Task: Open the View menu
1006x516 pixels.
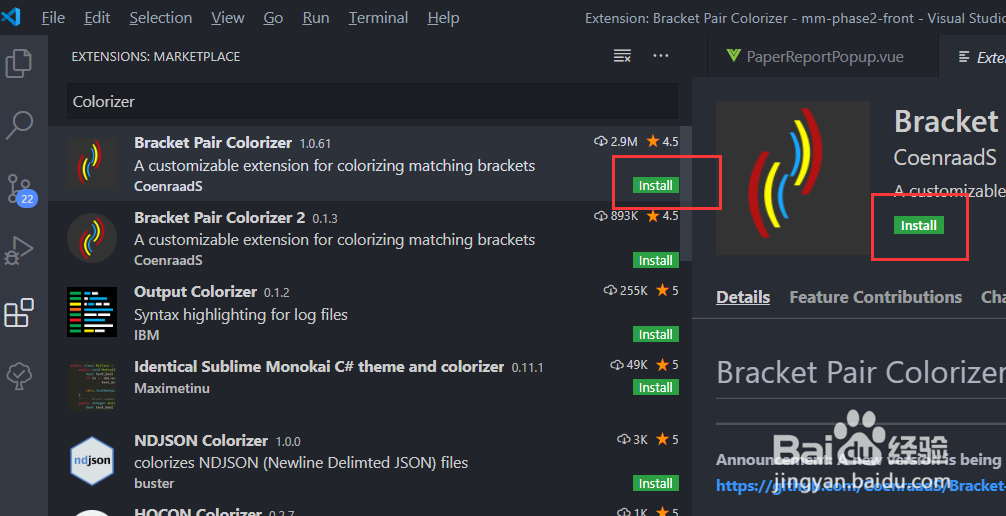Action: coord(228,18)
